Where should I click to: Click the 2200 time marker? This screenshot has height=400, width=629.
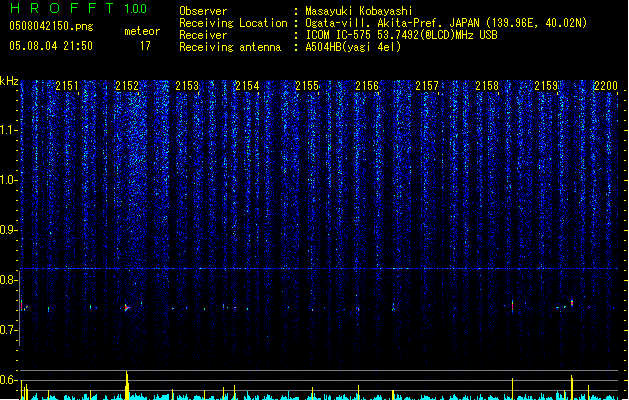tap(606, 86)
